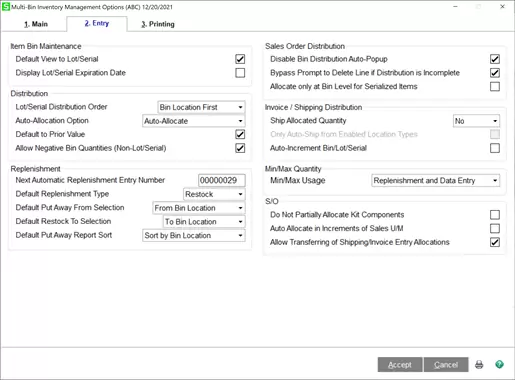
Task: Expand the Auto-Allocation Option dropdown
Action: click(x=194, y=121)
